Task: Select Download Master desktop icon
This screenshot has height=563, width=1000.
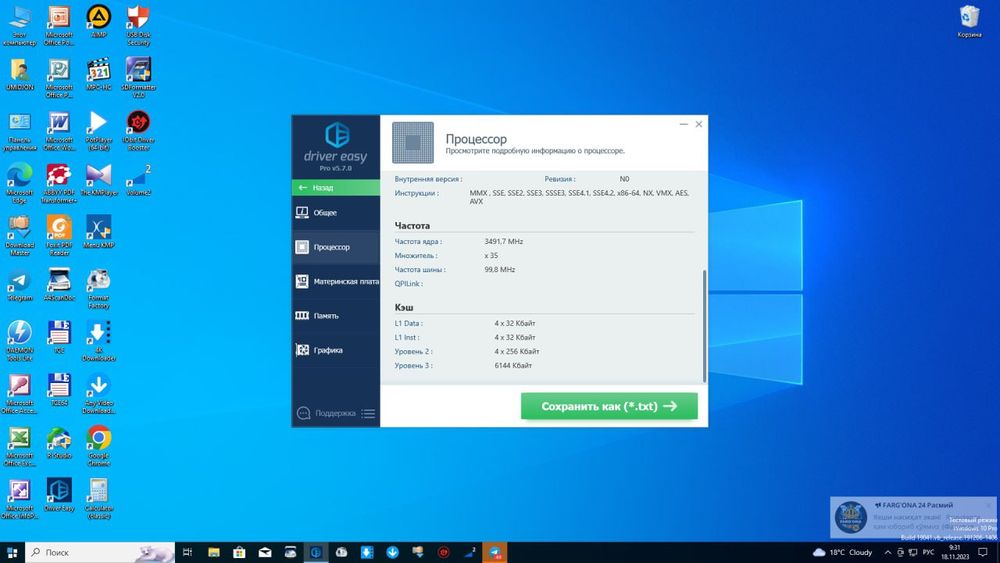Action: click(x=19, y=235)
